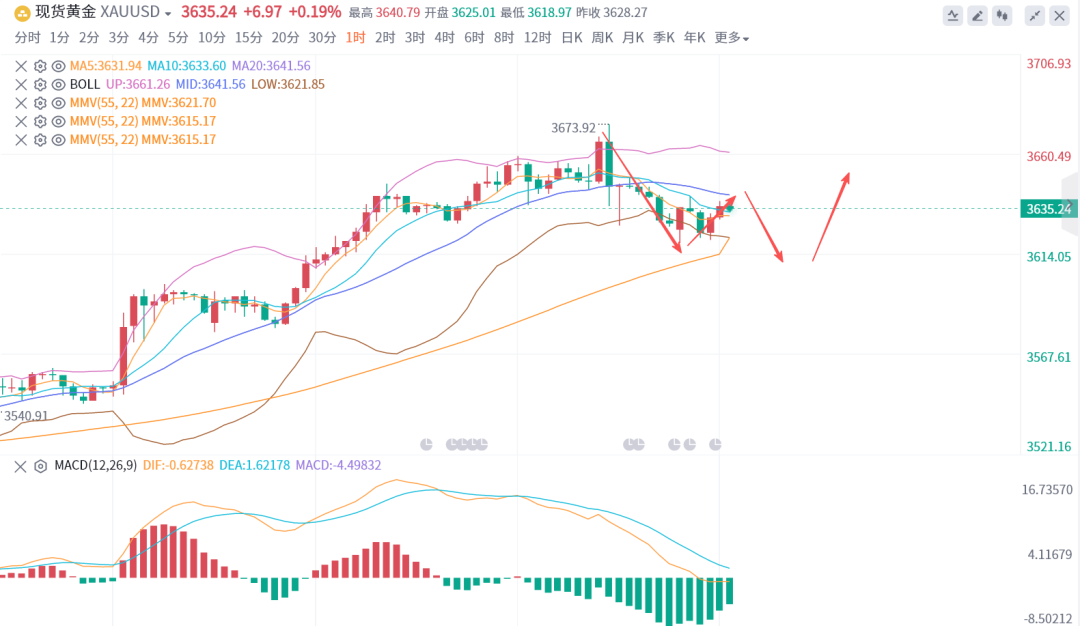Click the last clock event marker on chart

(716, 443)
